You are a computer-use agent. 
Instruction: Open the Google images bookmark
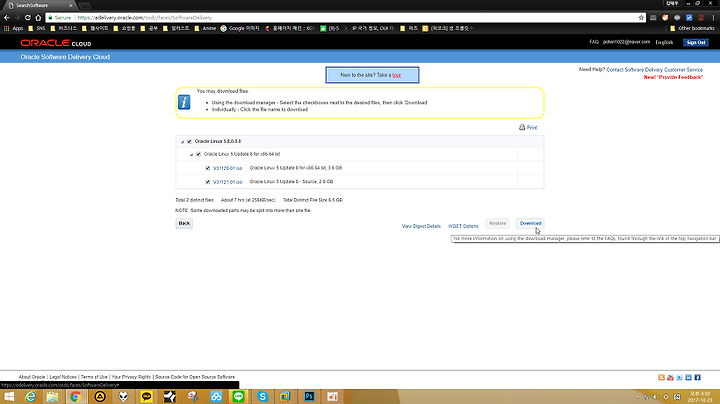(240, 28)
